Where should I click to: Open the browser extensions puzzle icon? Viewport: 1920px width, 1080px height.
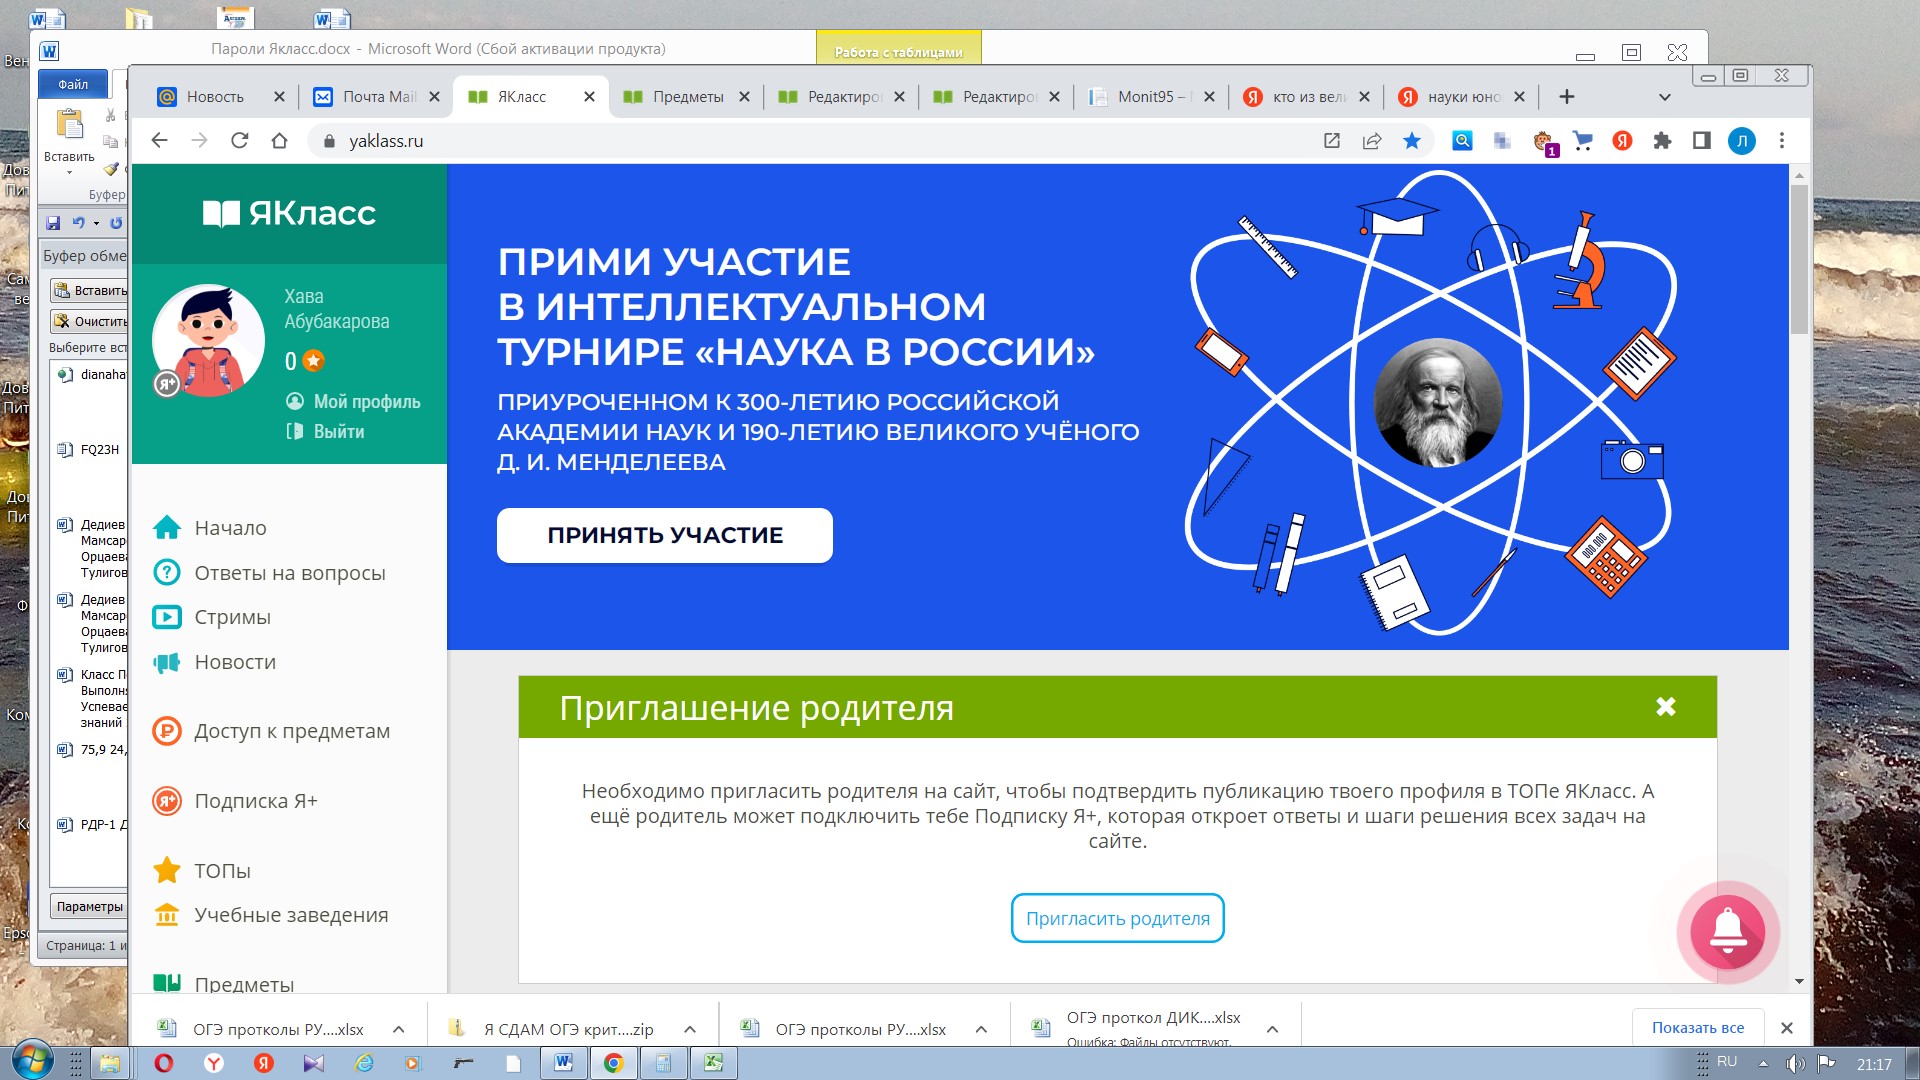(1662, 141)
